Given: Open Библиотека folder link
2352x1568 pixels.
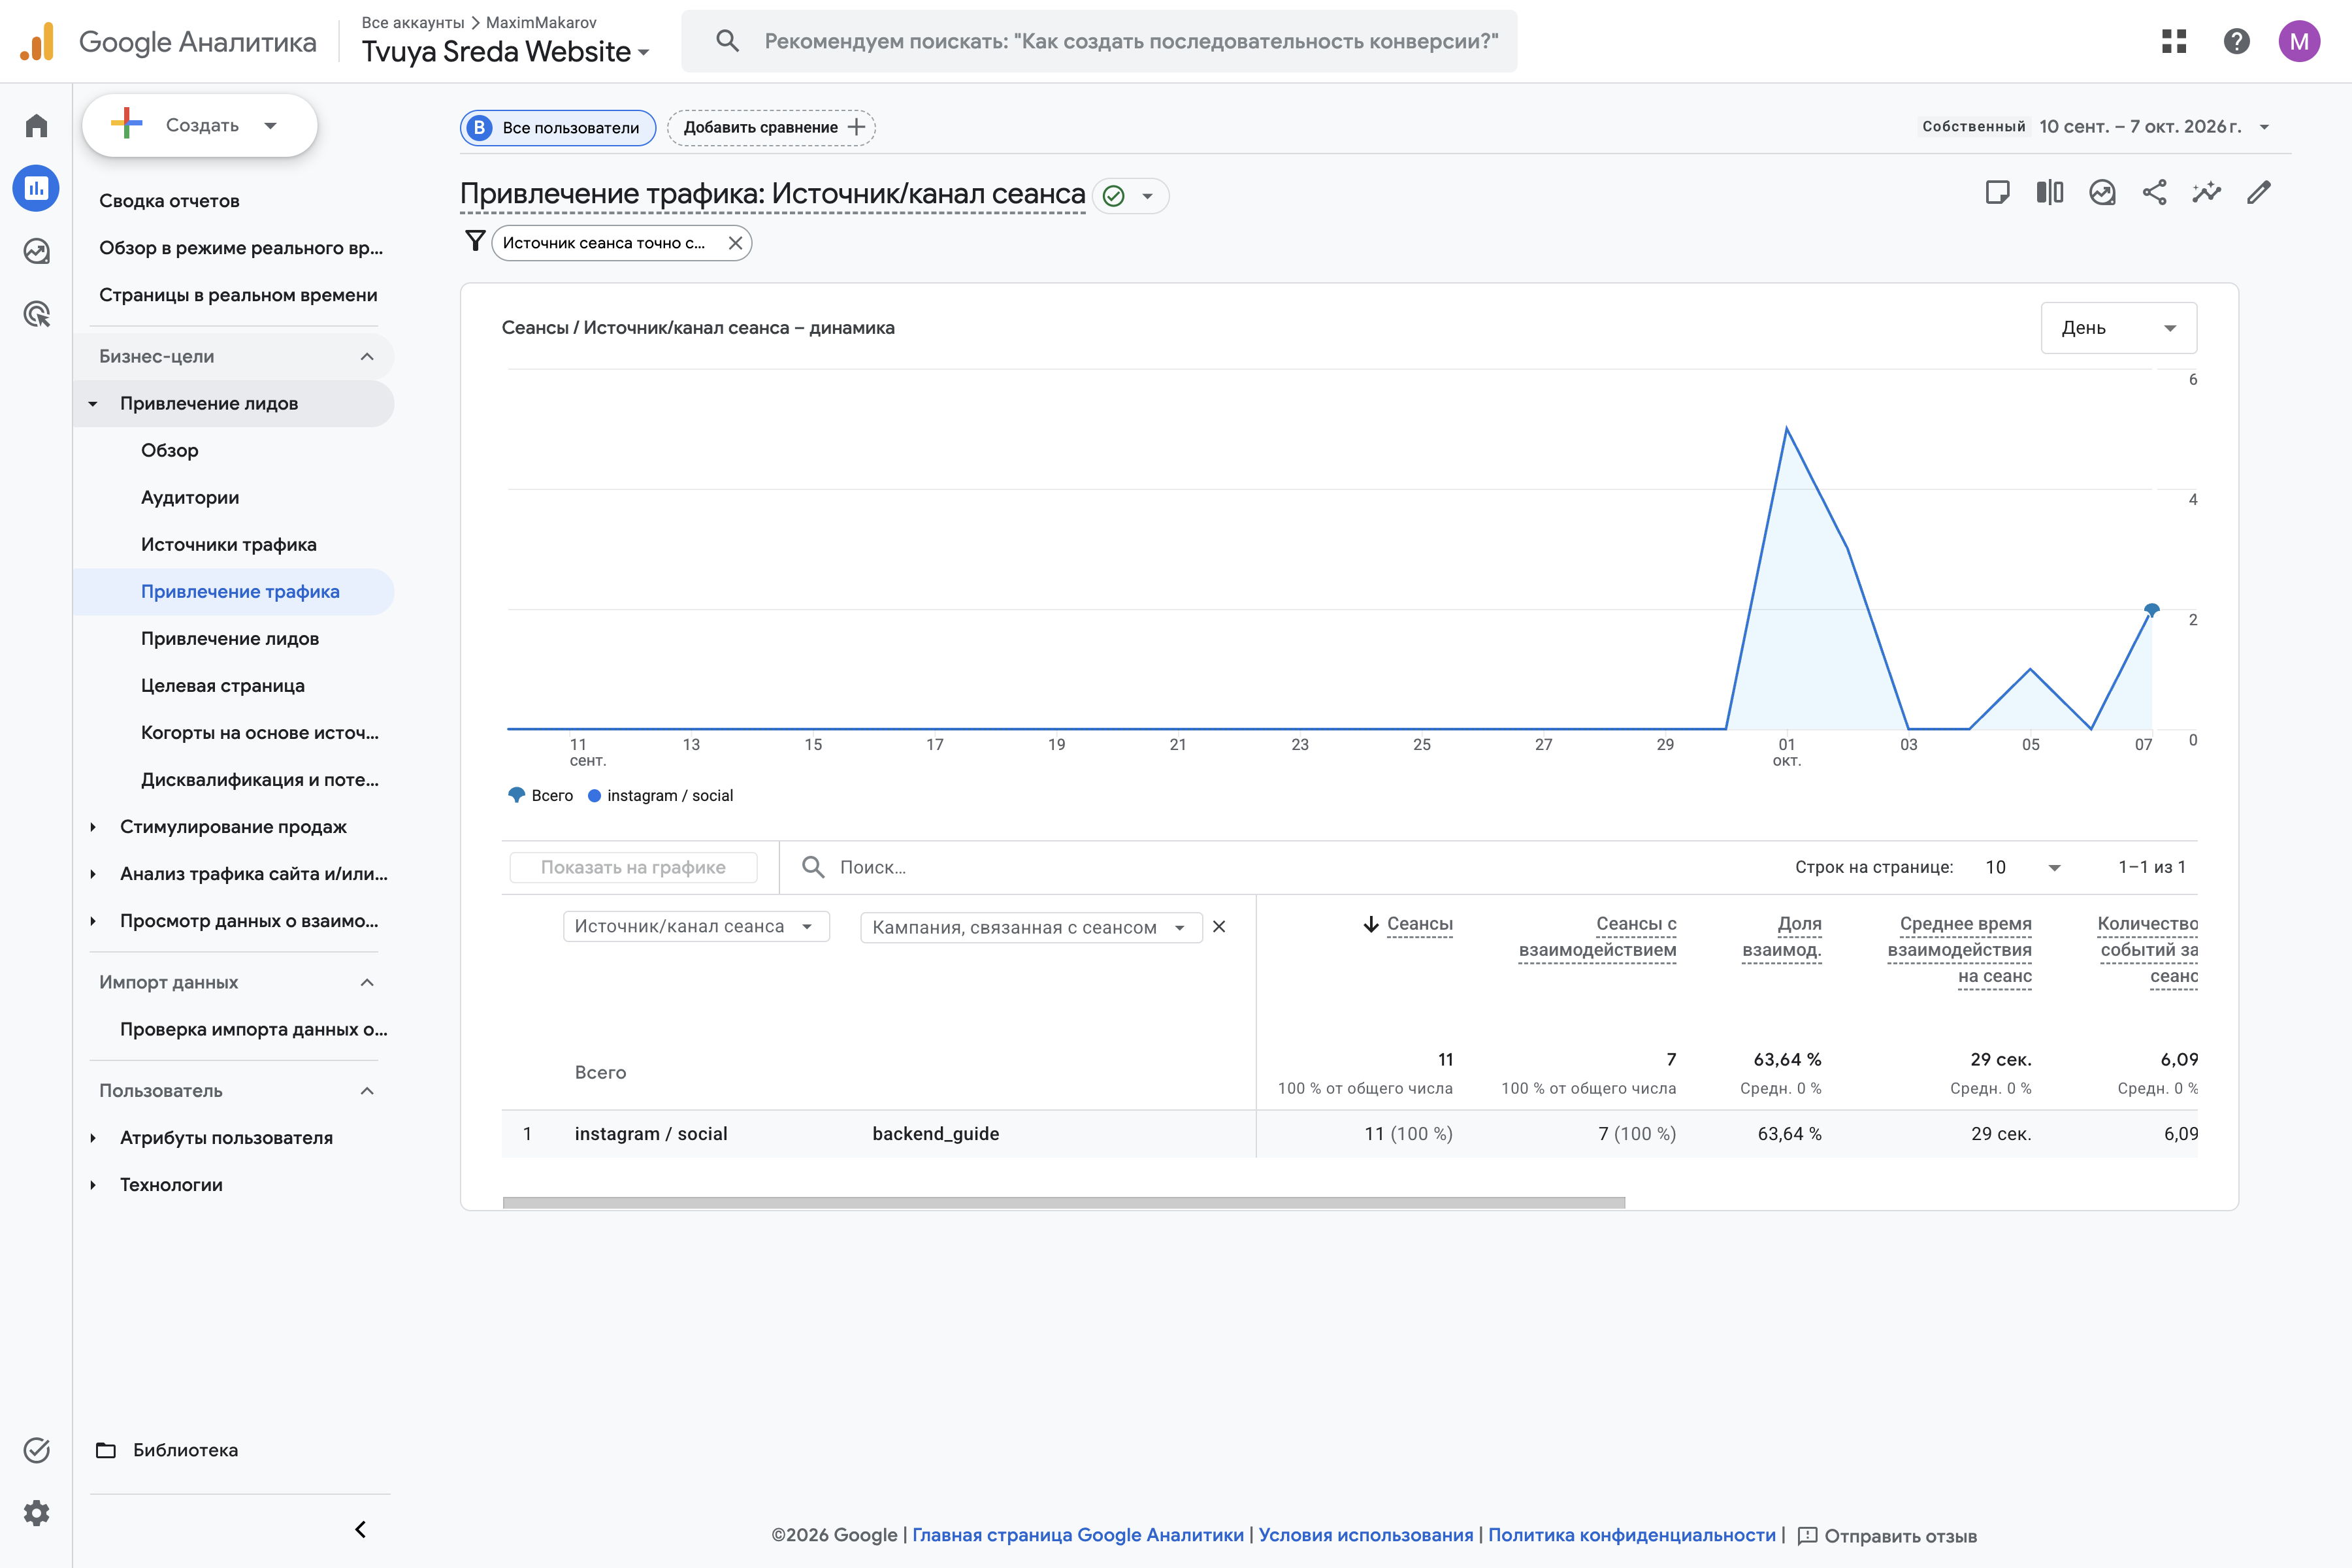Looking at the screenshot, I should 166,1450.
